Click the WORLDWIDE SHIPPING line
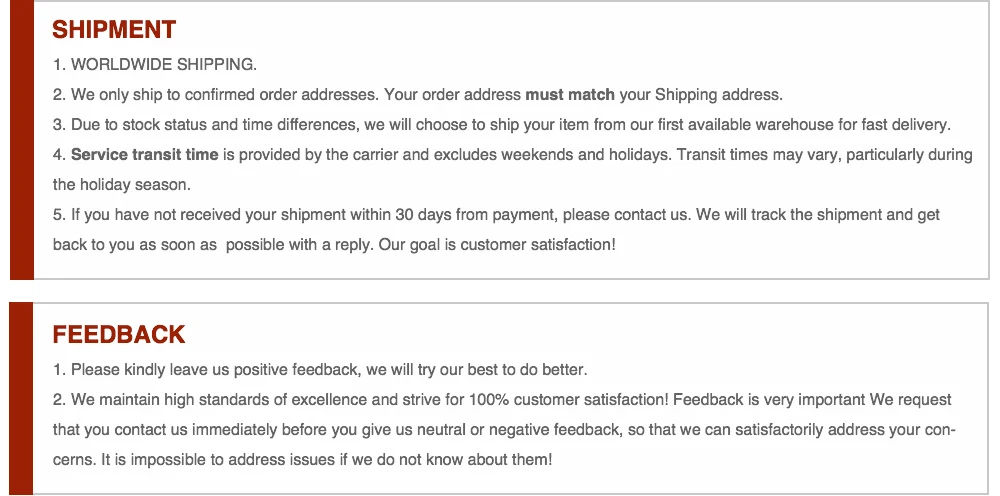The image size is (1000, 496). point(155,65)
